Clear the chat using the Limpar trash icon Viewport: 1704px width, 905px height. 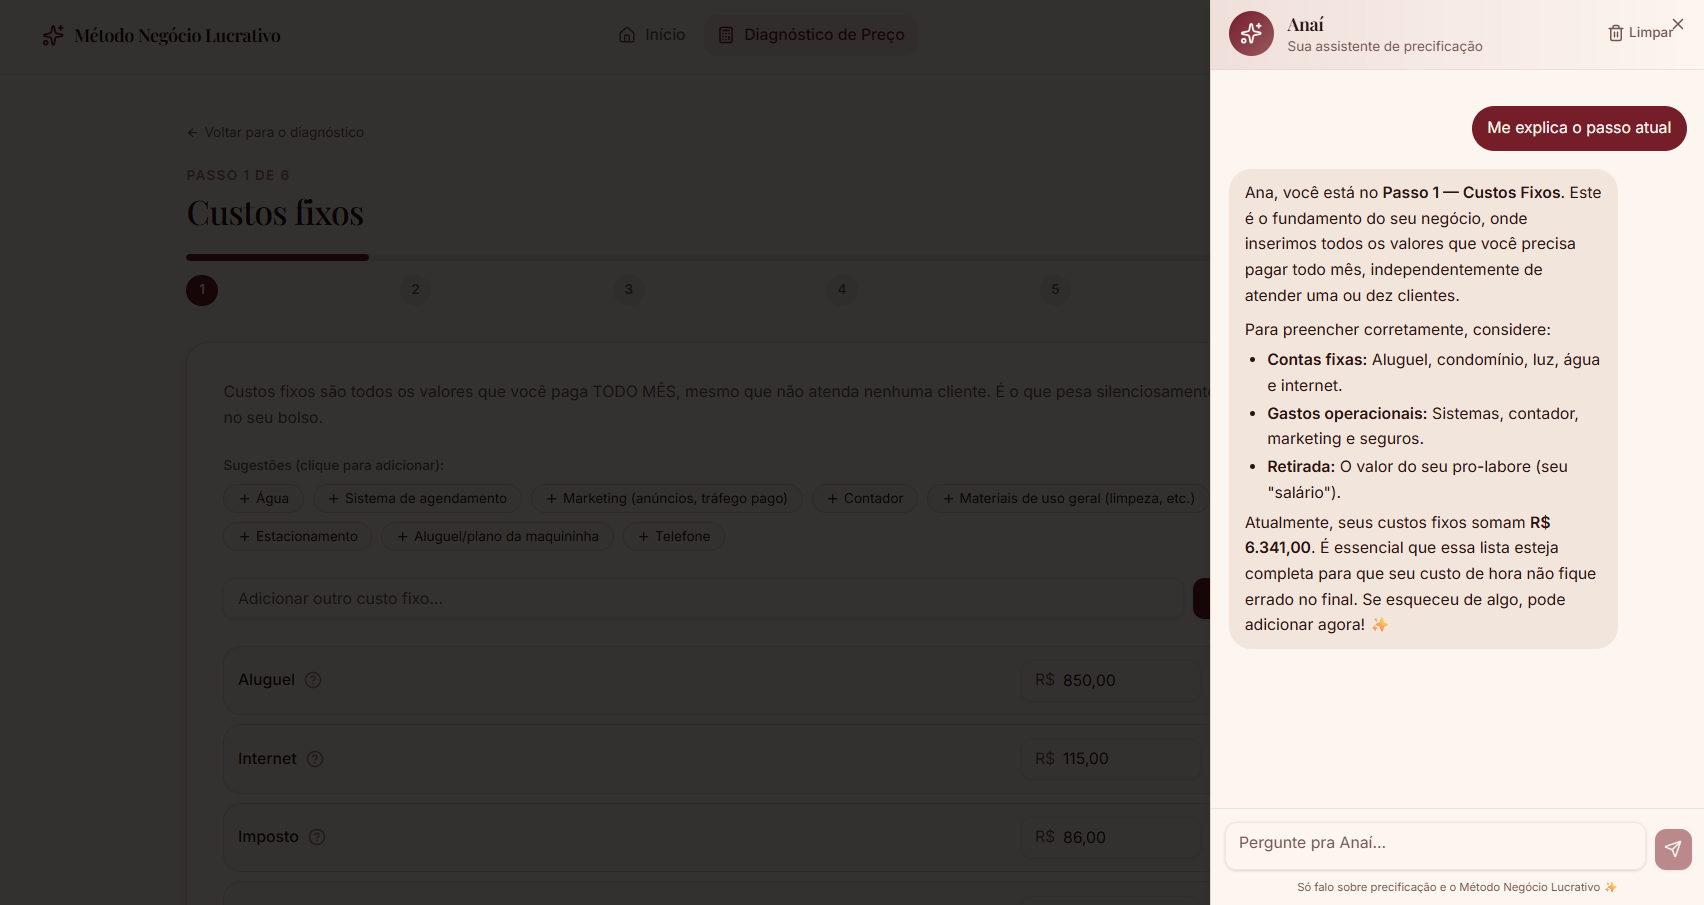1614,32
